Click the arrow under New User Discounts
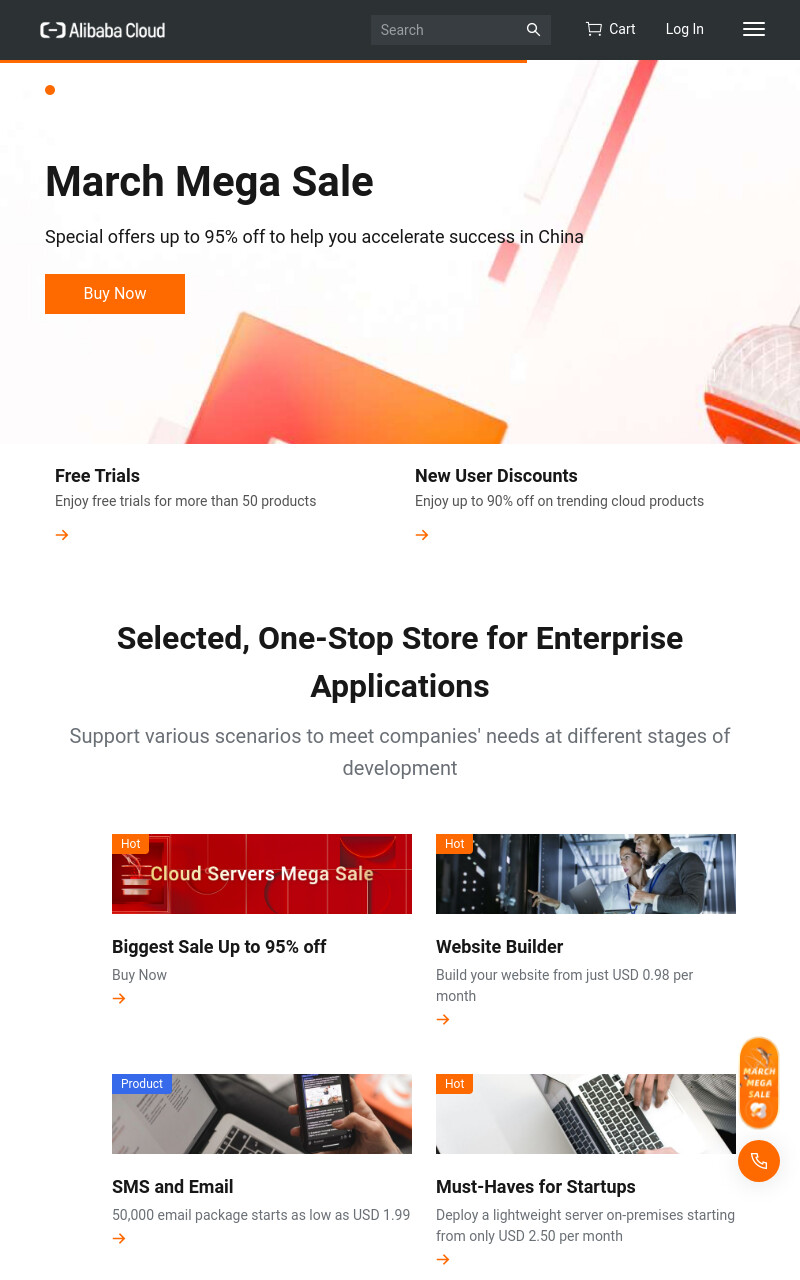The image size is (800, 1280). coord(422,535)
